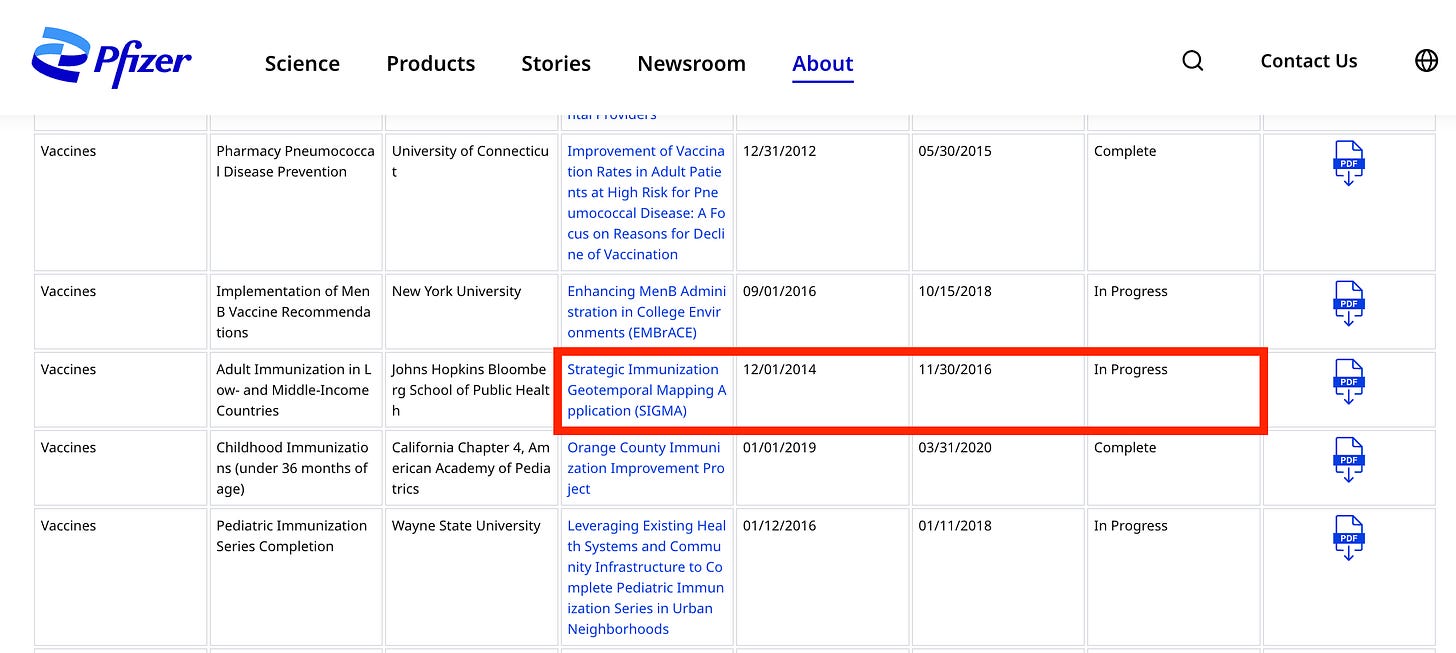This screenshot has width=1456, height=653.
Task: Select the Wayne State University cell
Action: [x=470, y=577]
